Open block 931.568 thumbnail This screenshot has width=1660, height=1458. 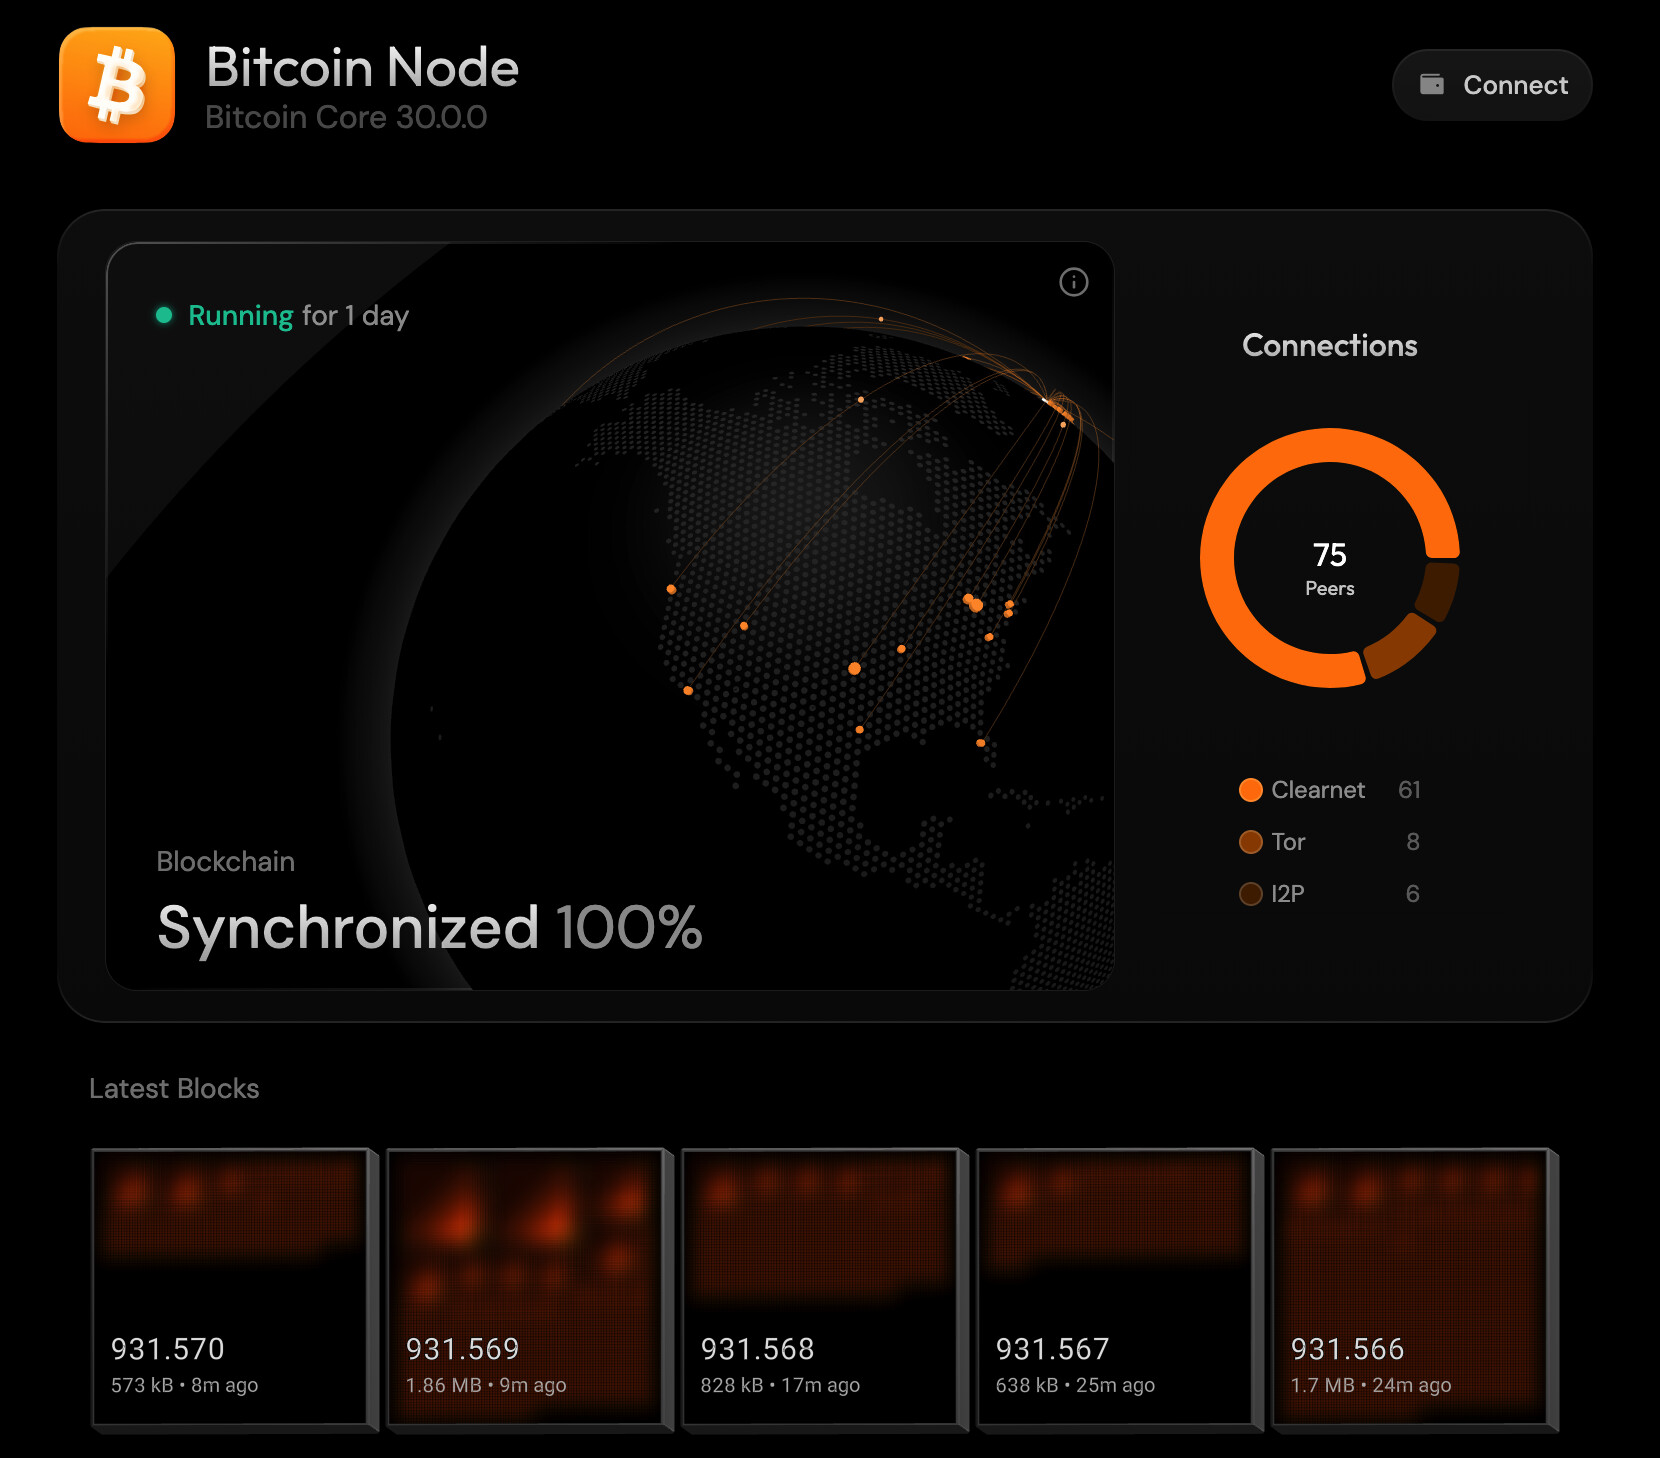[x=820, y=1286]
